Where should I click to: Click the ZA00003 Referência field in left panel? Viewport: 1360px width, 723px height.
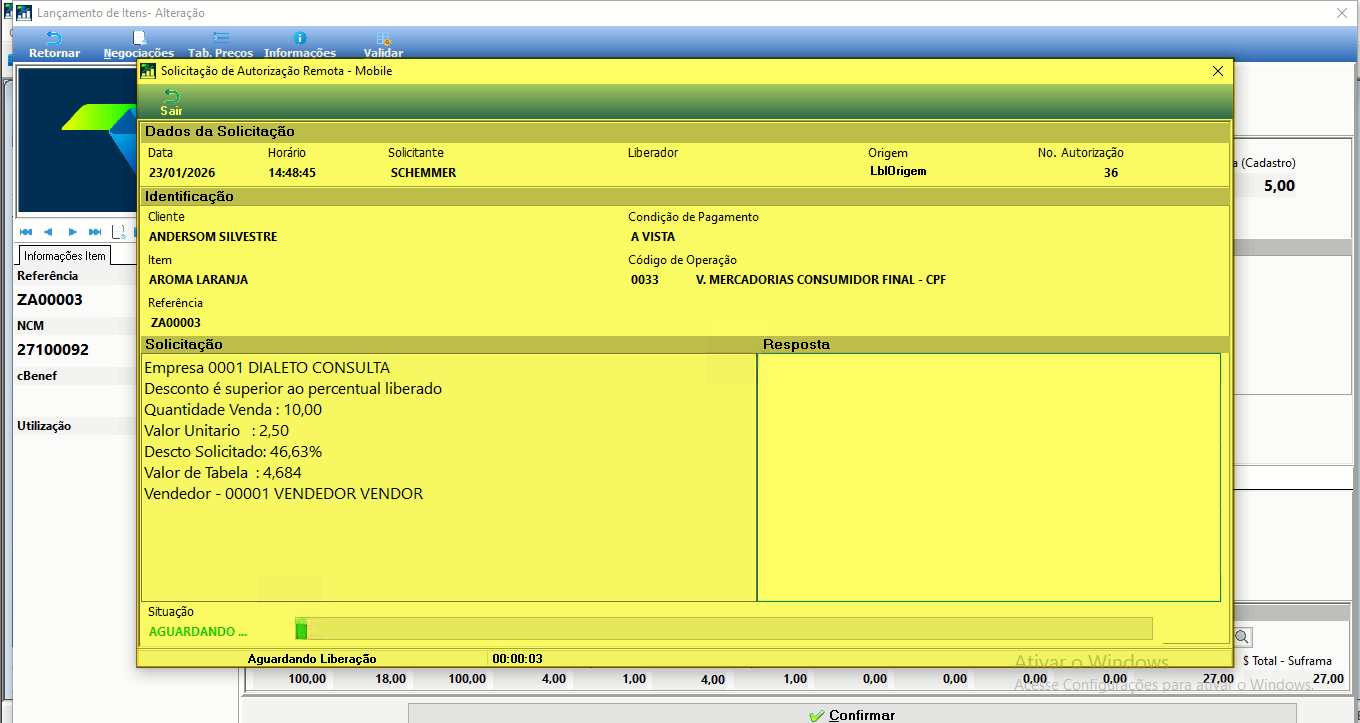[50, 300]
